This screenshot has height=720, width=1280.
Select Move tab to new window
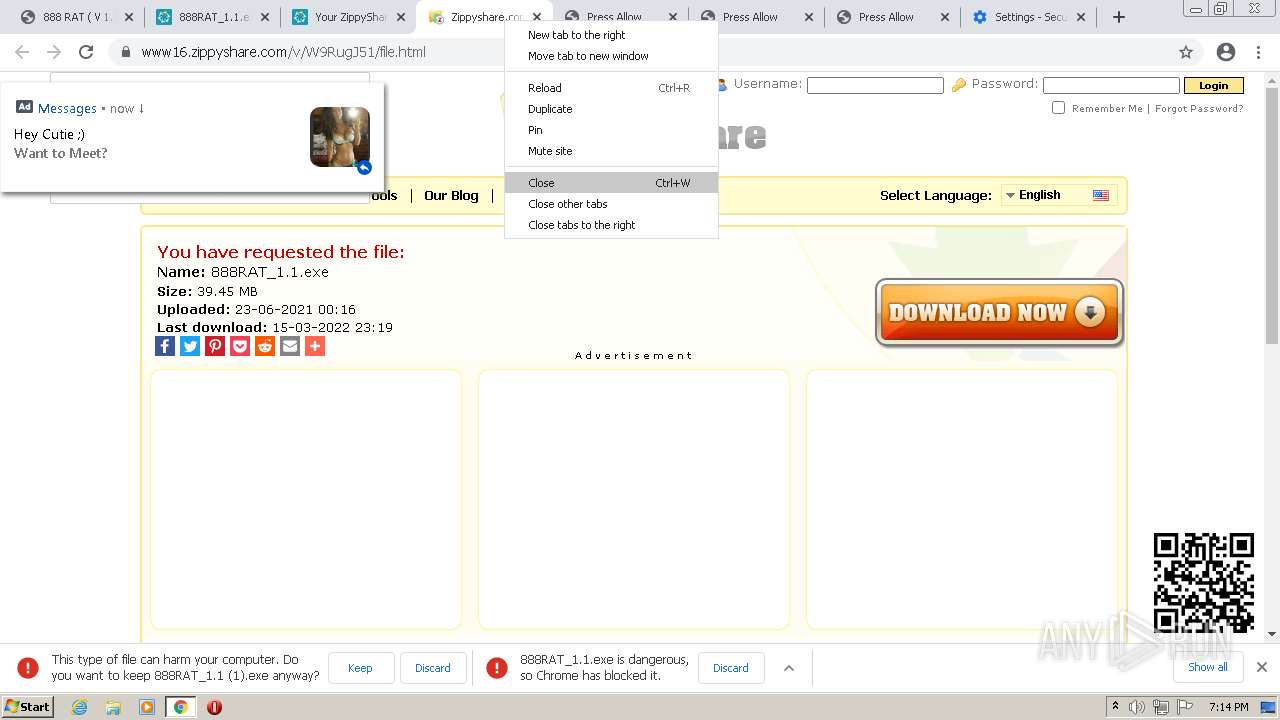click(x=611, y=56)
